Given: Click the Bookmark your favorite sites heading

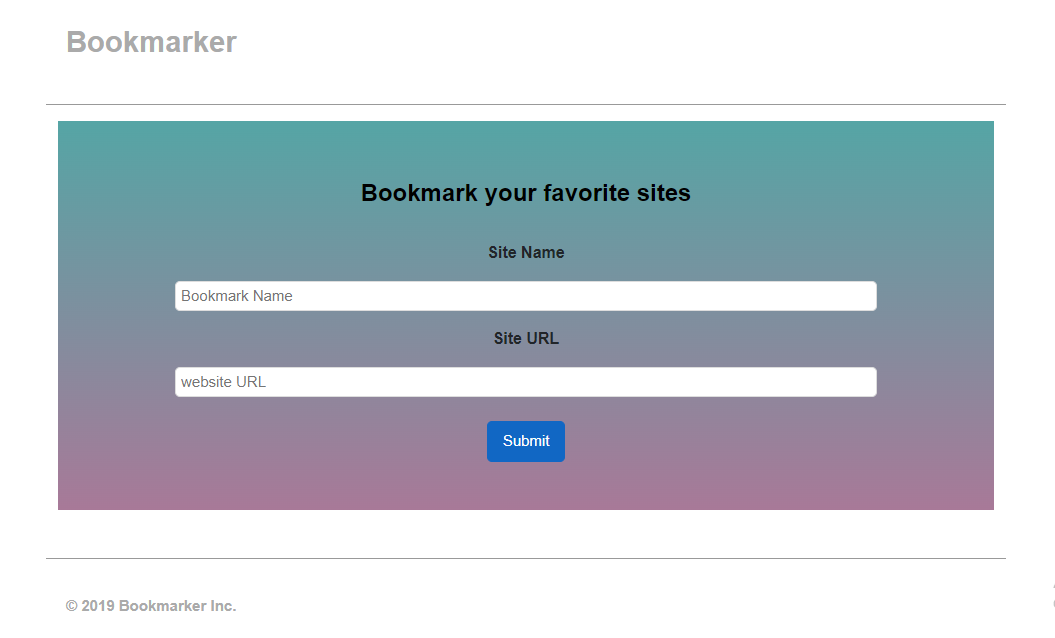Looking at the screenshot, I should point(525,192).
